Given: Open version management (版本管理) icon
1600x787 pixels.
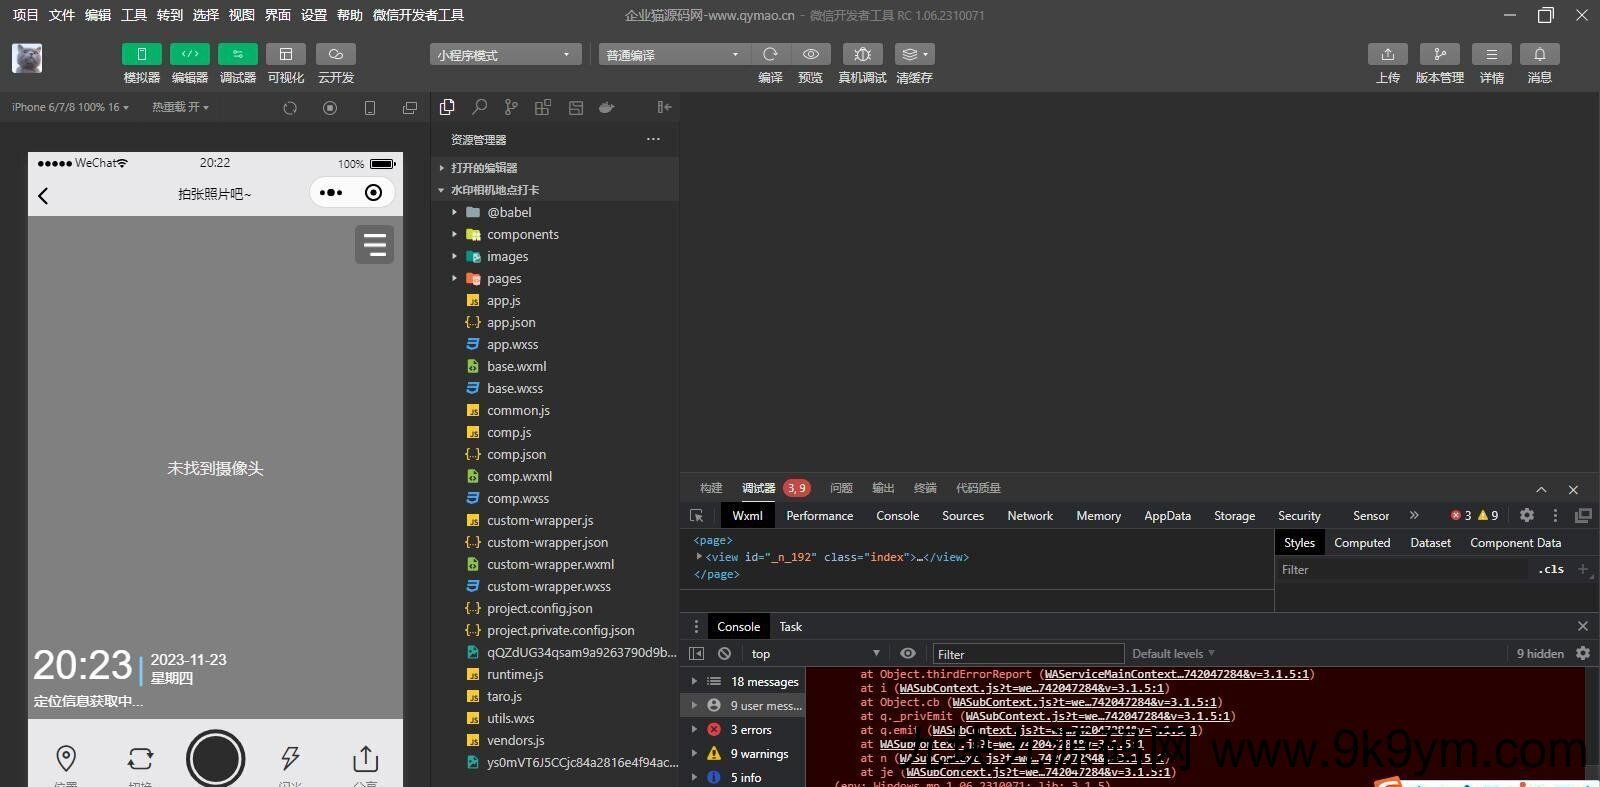Looking at the screenshot, I should tap(1439, 54).
